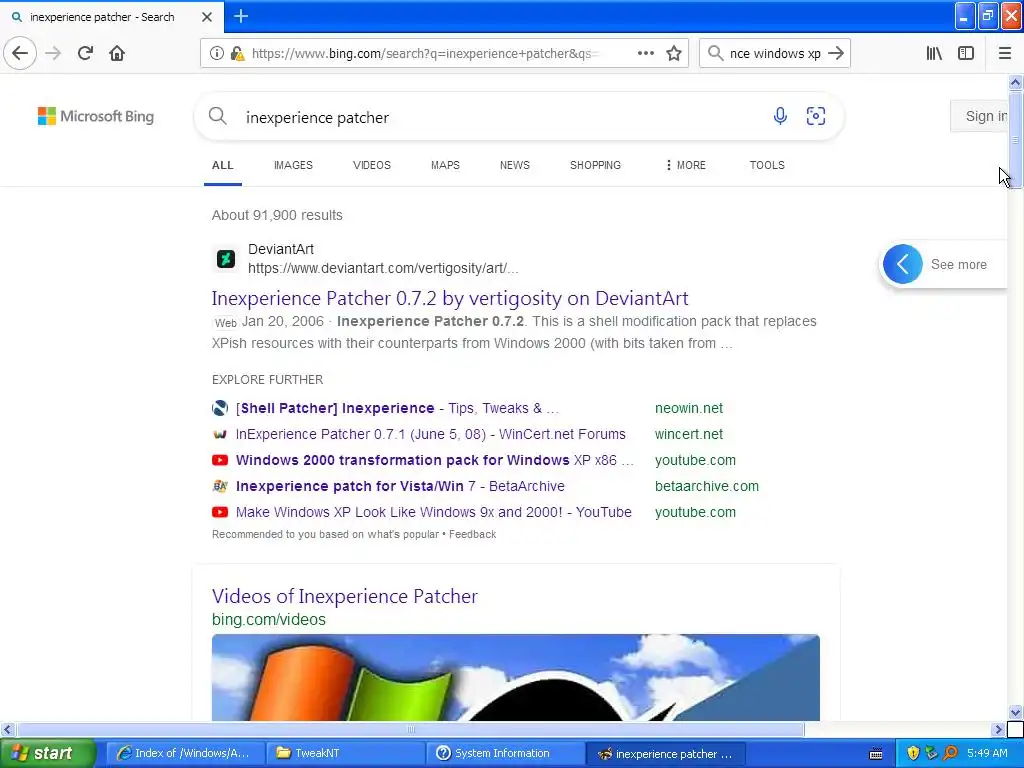The width and height of the screenshot is (1024, 768).
Task: Click the 5:49 AM taskbar clock
Action: 987,753
